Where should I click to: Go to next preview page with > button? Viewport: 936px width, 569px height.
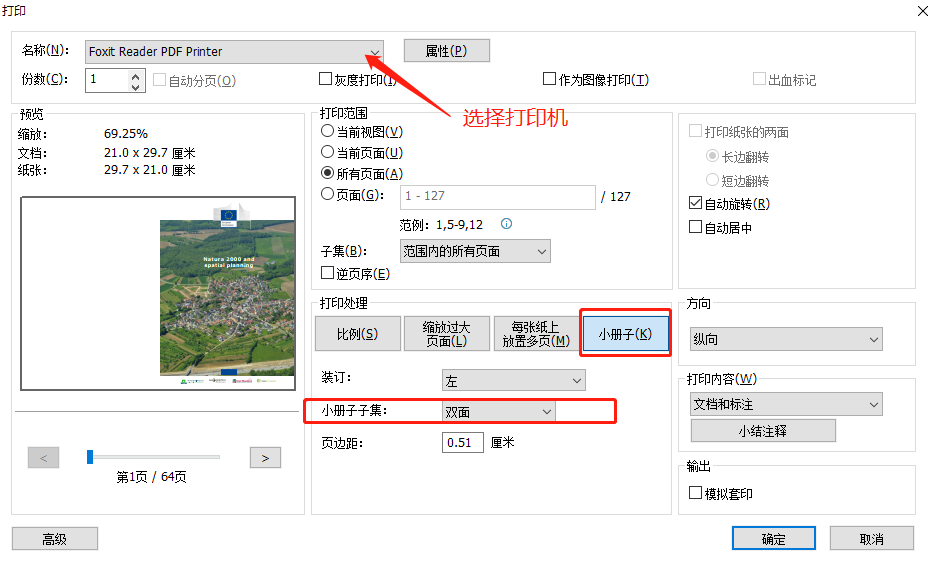pyautogui.click(x=265, y=458)
